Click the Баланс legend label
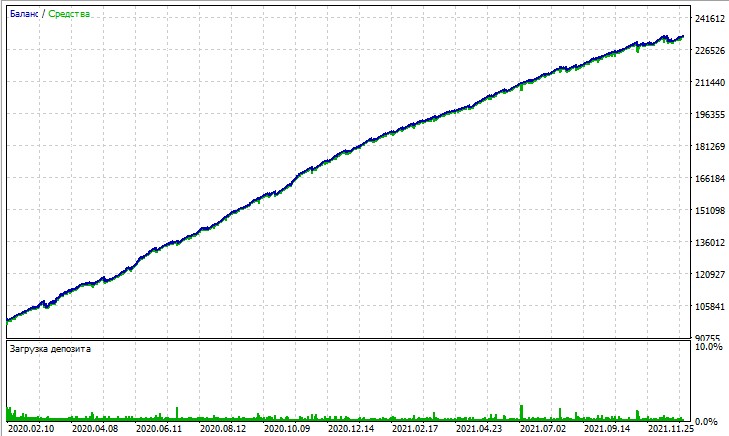The width and height of the screenshot is (729, 436). click(x=24, y=14)
